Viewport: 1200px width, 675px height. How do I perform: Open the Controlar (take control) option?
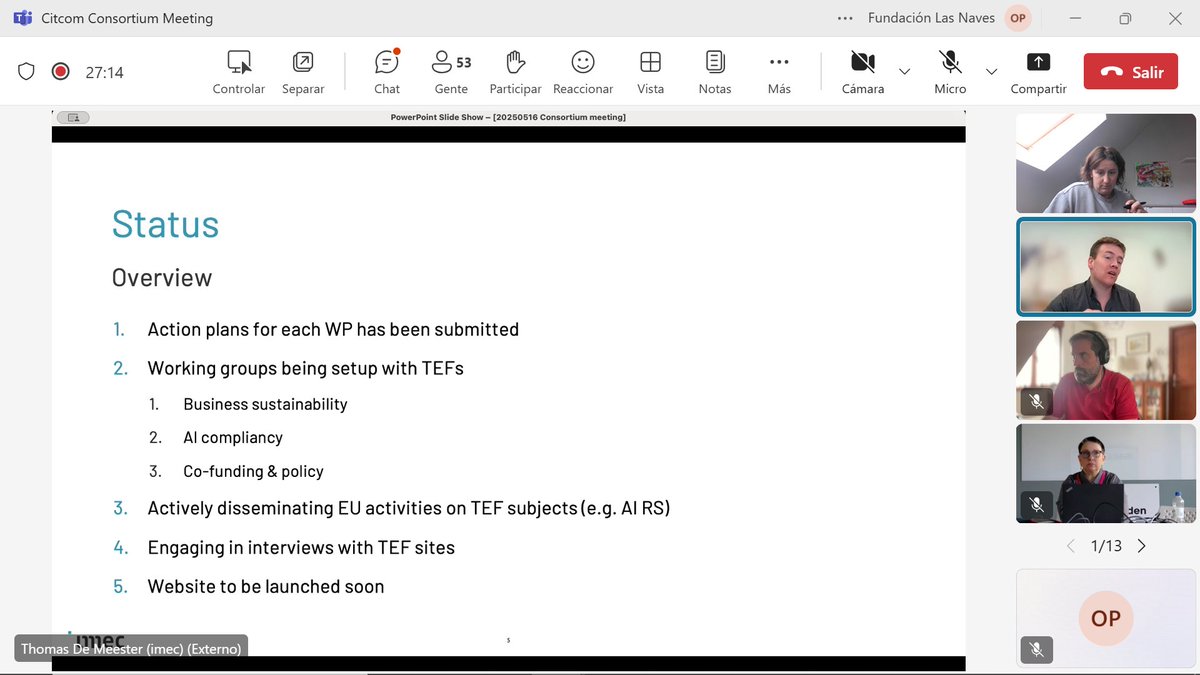coord(239,72)
